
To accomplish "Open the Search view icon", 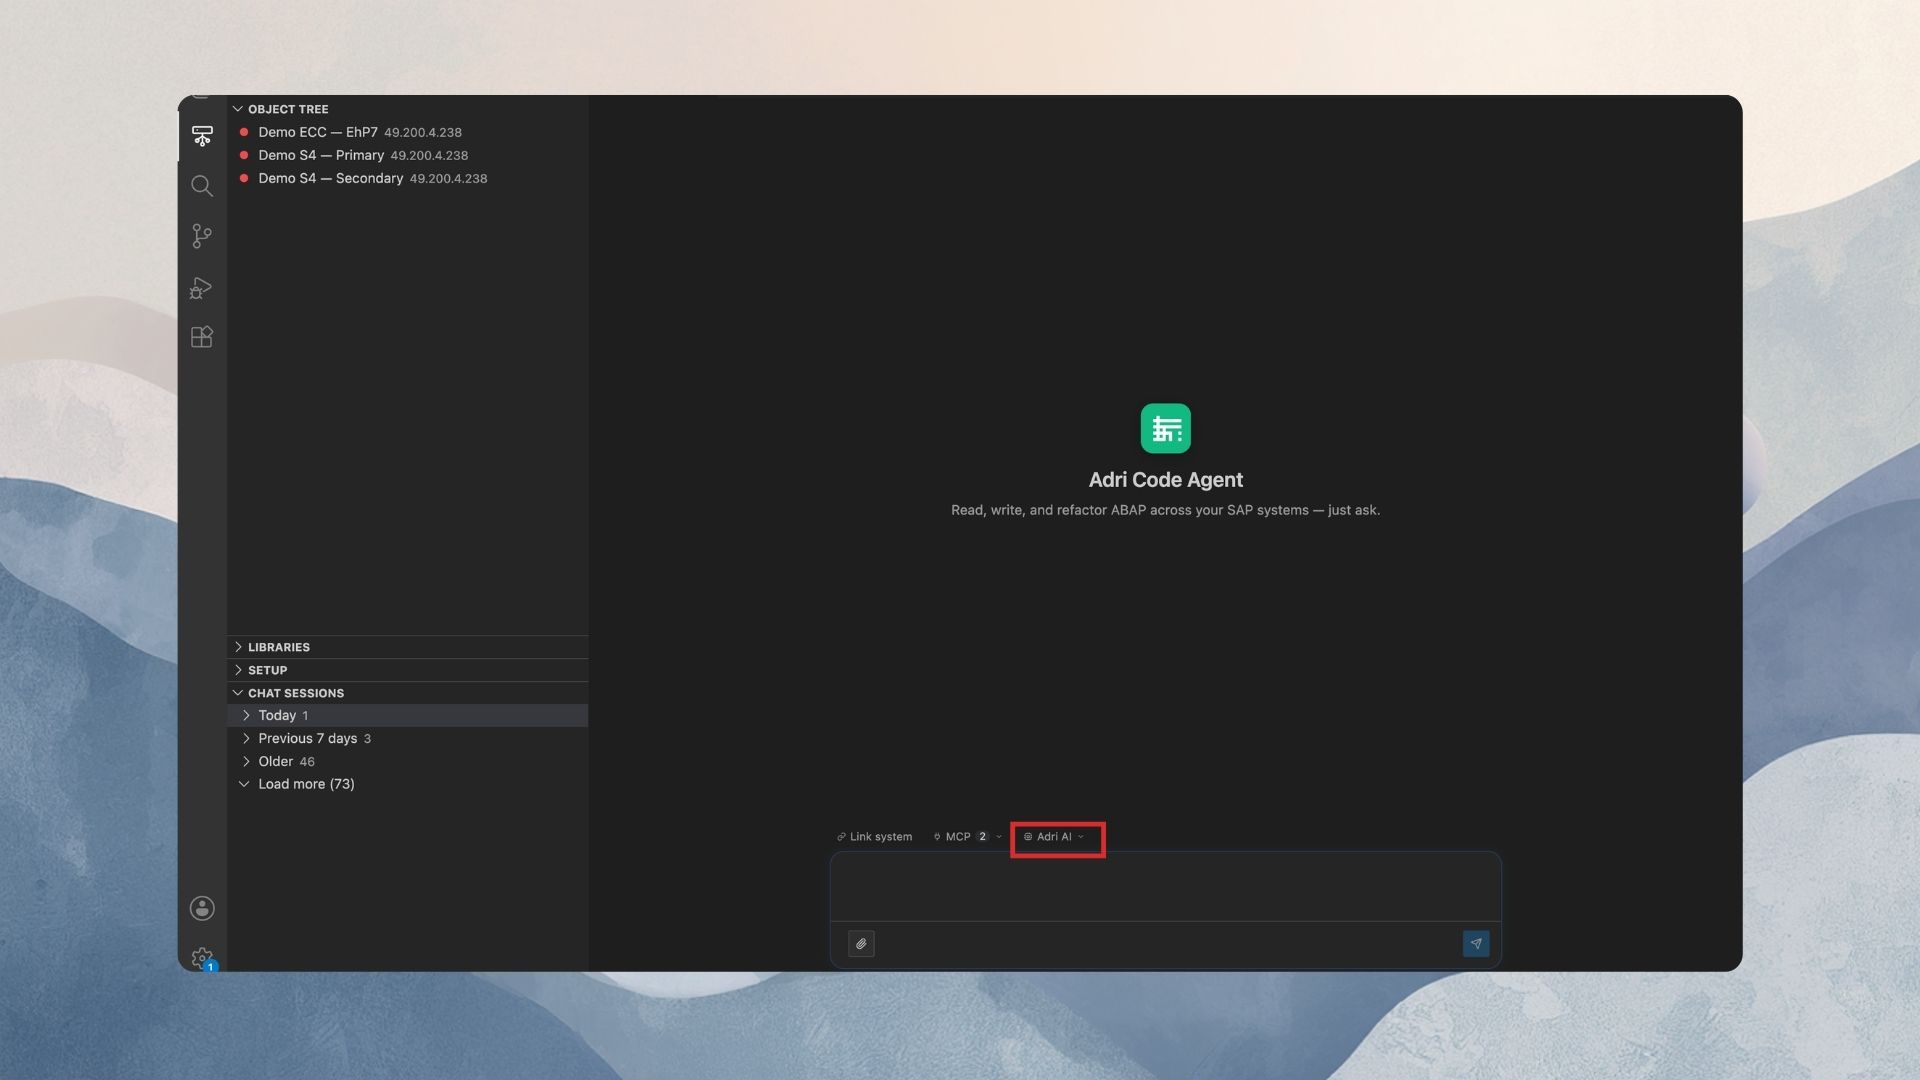I will tap(202, 186).
